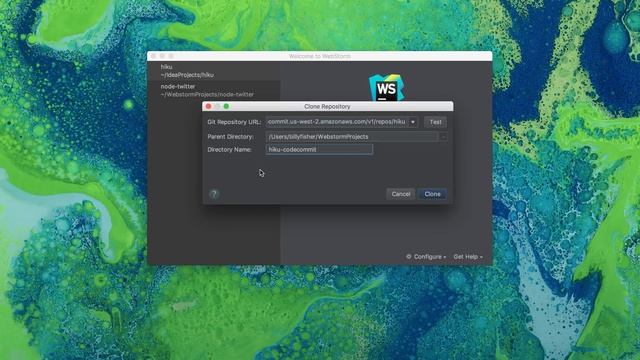The image size is (640, 360).
Task: Click green zoom button on Clone Repository
Action: tap(226, 106)
